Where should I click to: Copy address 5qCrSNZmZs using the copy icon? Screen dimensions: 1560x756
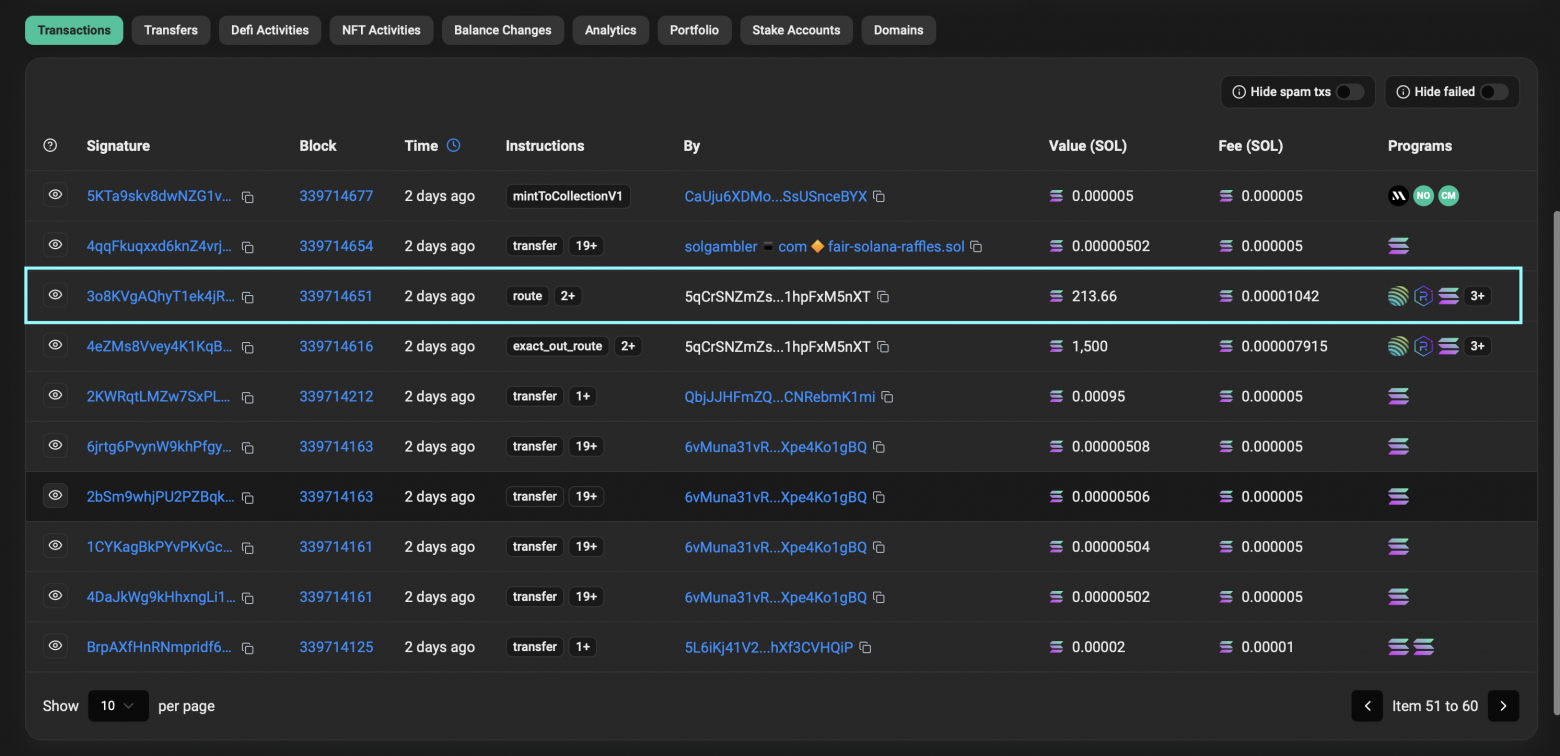tap(882, 296)
